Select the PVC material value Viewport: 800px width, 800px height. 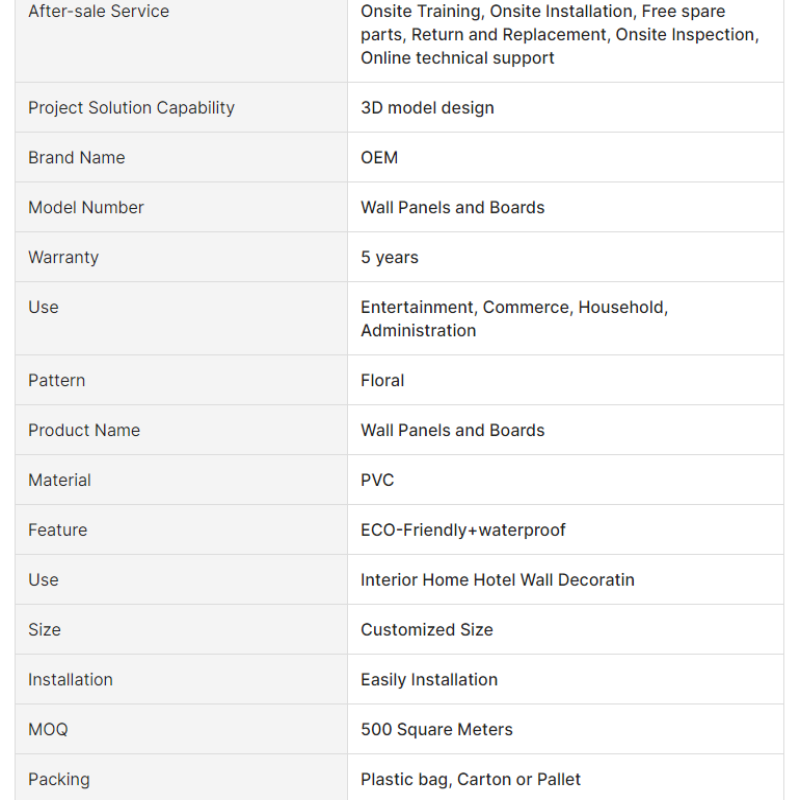[377, 480]
